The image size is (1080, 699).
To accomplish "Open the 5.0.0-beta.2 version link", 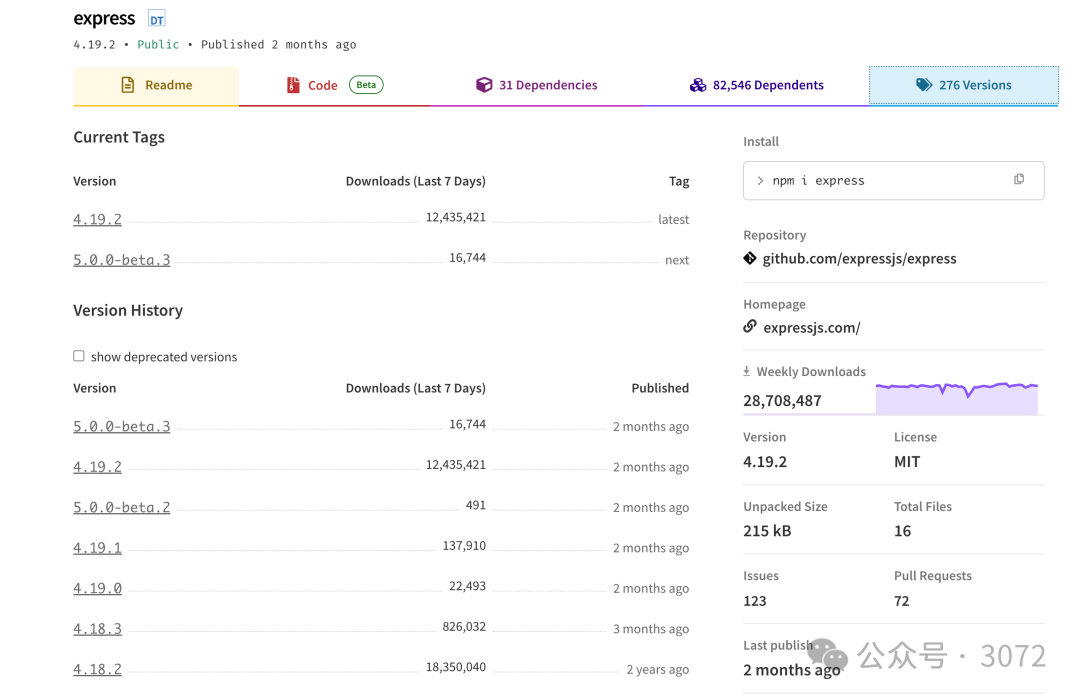I will (x=121, y=507).
